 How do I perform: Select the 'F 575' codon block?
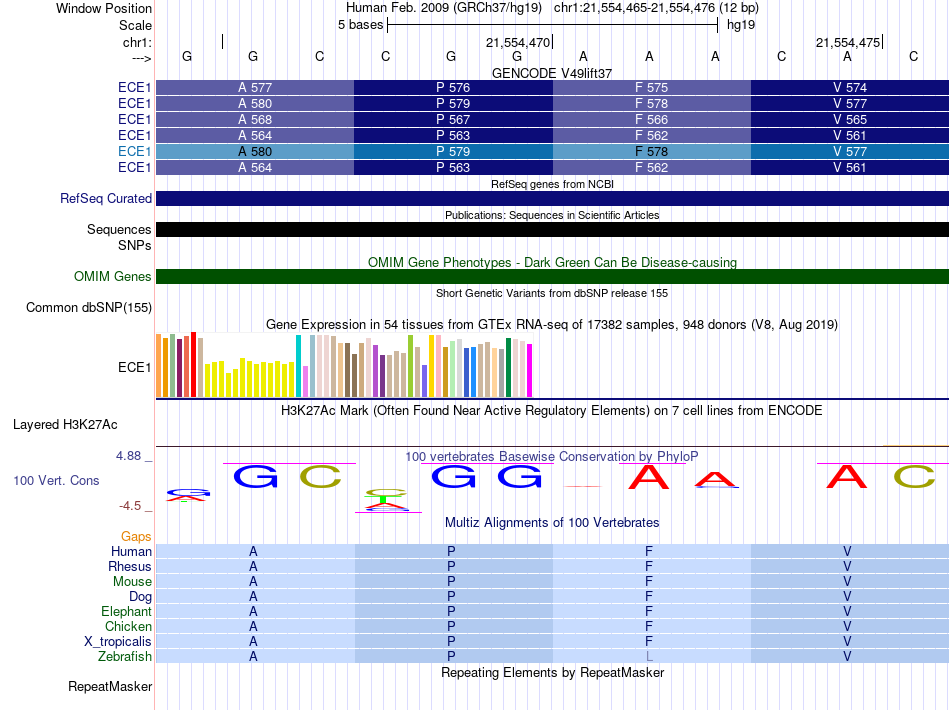coord(651,87)
